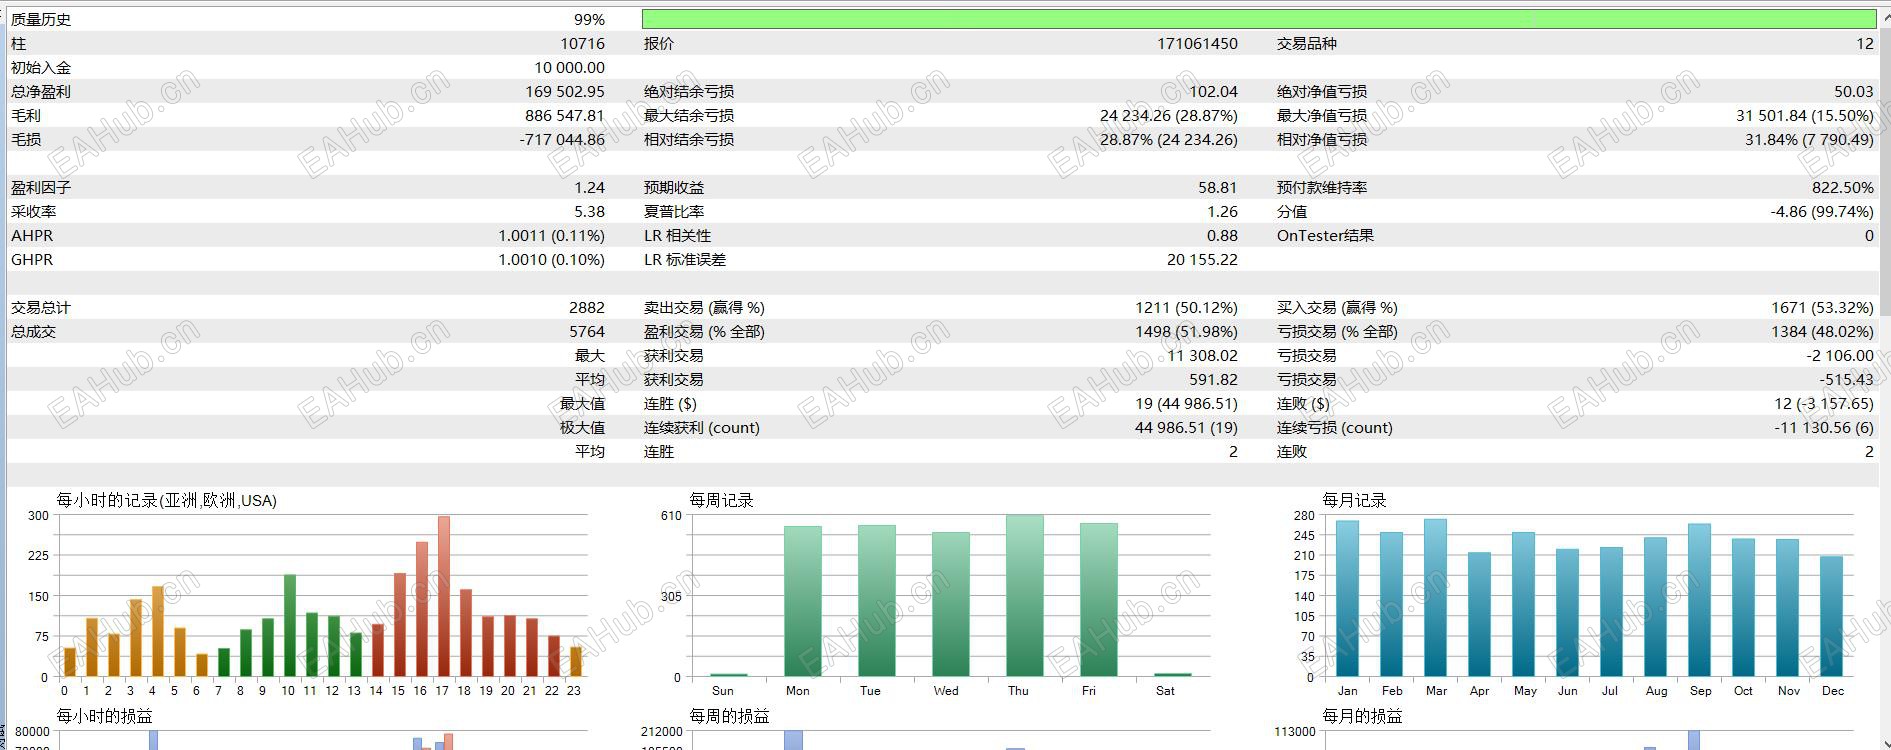Viewport: 1891px width, 750px height.
Task: Click relative equity drawdown 31.84% (7 790.49)
Action: tap(1809, 140)
